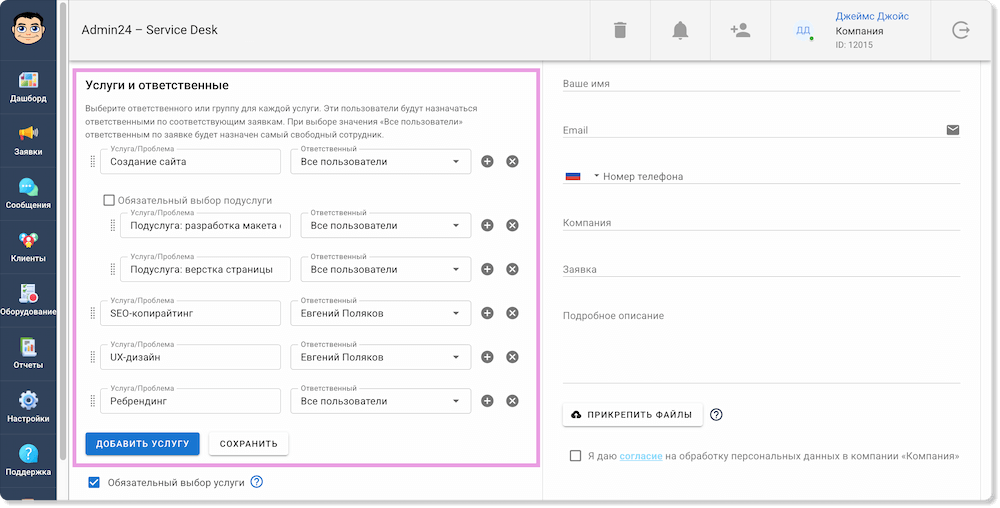This screenshot has height=508, width=1000.
Task: Open notifications bell icon
Action: coord(680,30)
